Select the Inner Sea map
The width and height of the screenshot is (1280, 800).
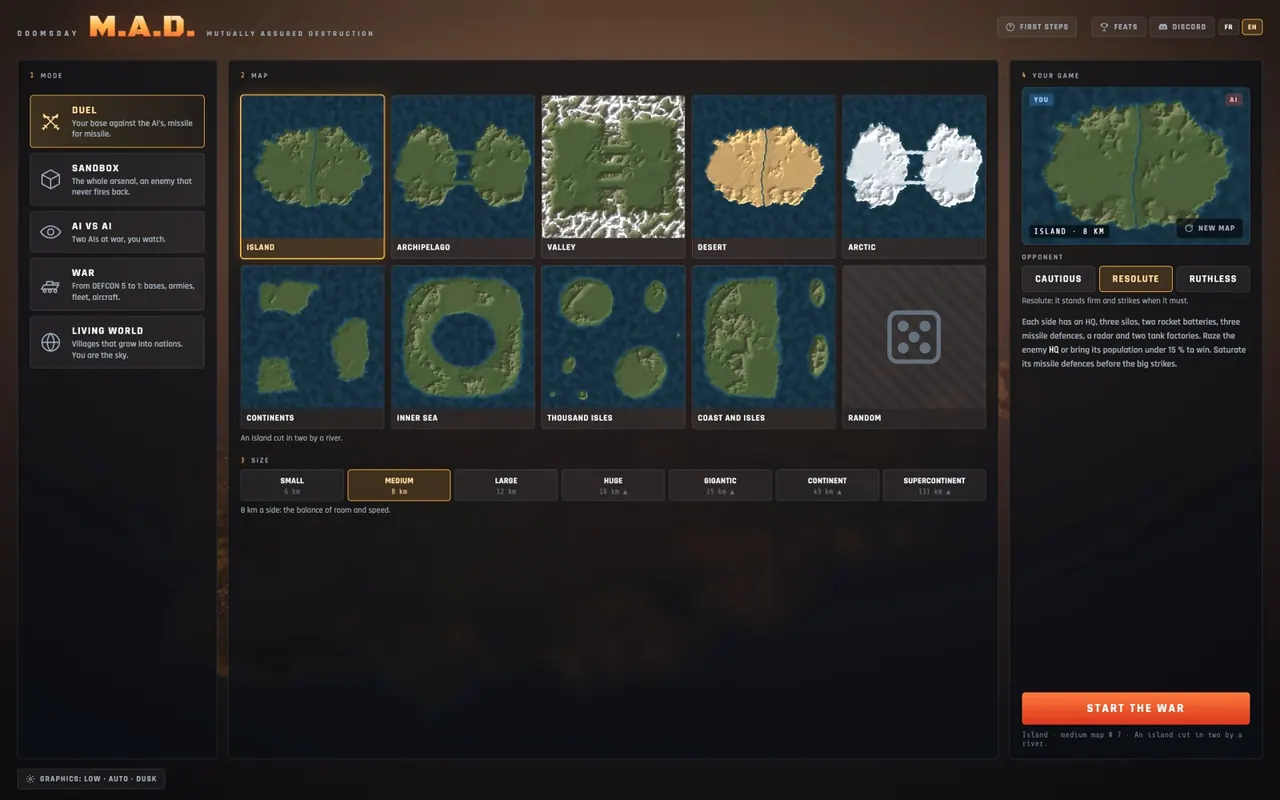coord(463,347)
